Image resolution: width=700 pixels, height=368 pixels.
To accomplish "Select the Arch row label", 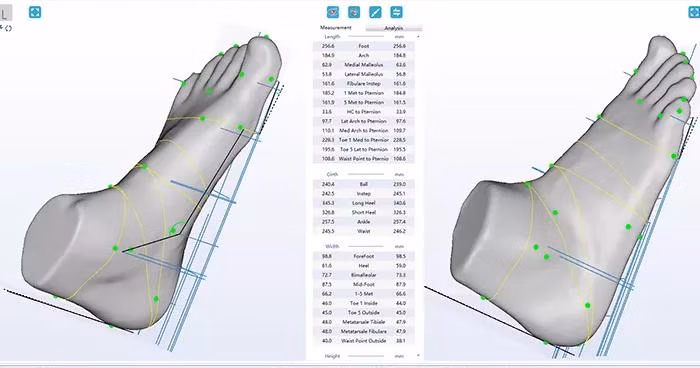I will 364,55.
